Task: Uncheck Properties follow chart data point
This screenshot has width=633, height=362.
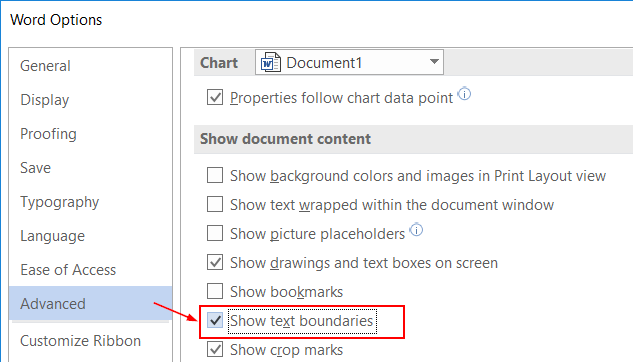Action: (x=215, y=97)
